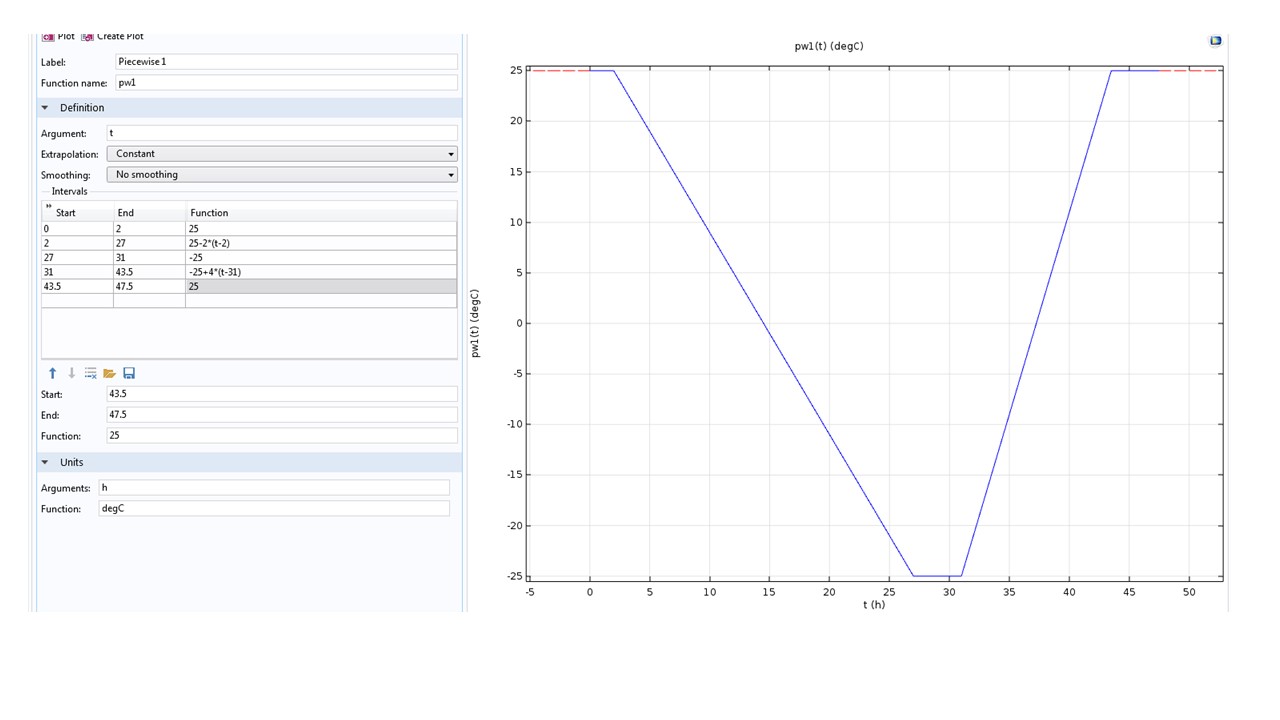1280x720 pixels.
Task: Click the Label field containing Piecewise 1
Action: tap(285, 62)
